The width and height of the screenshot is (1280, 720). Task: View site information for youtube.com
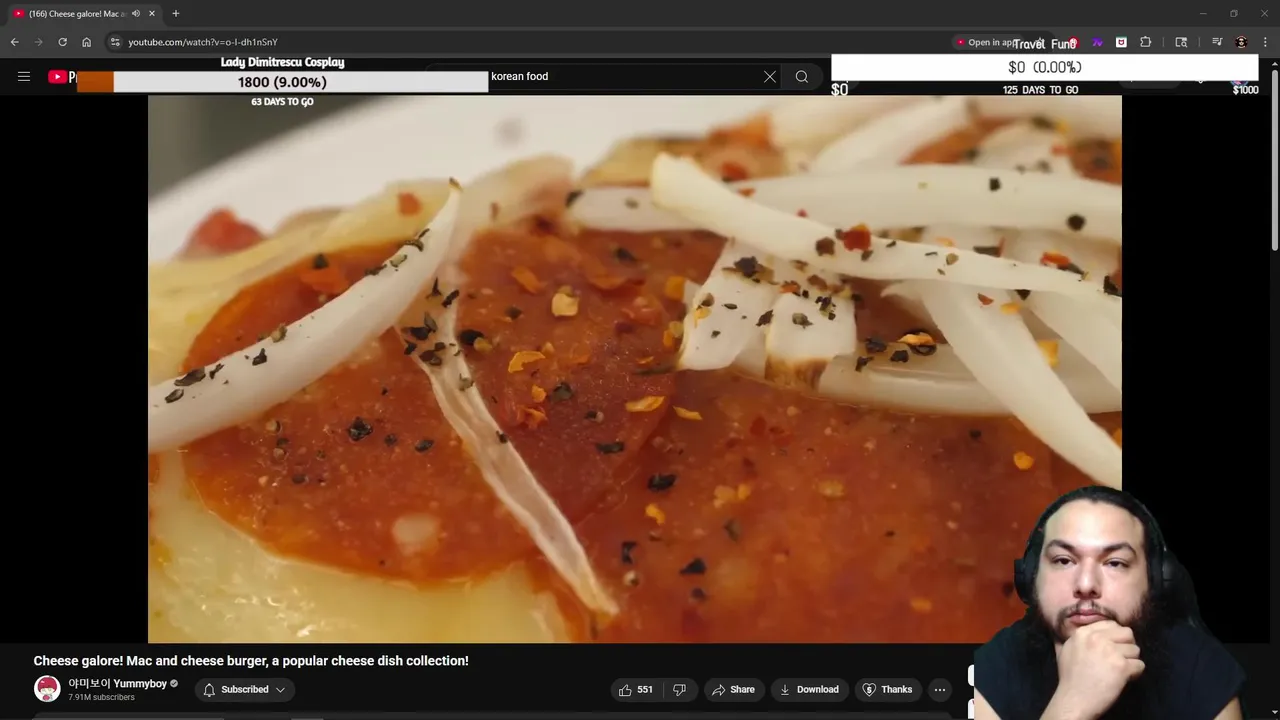point(115,42)
